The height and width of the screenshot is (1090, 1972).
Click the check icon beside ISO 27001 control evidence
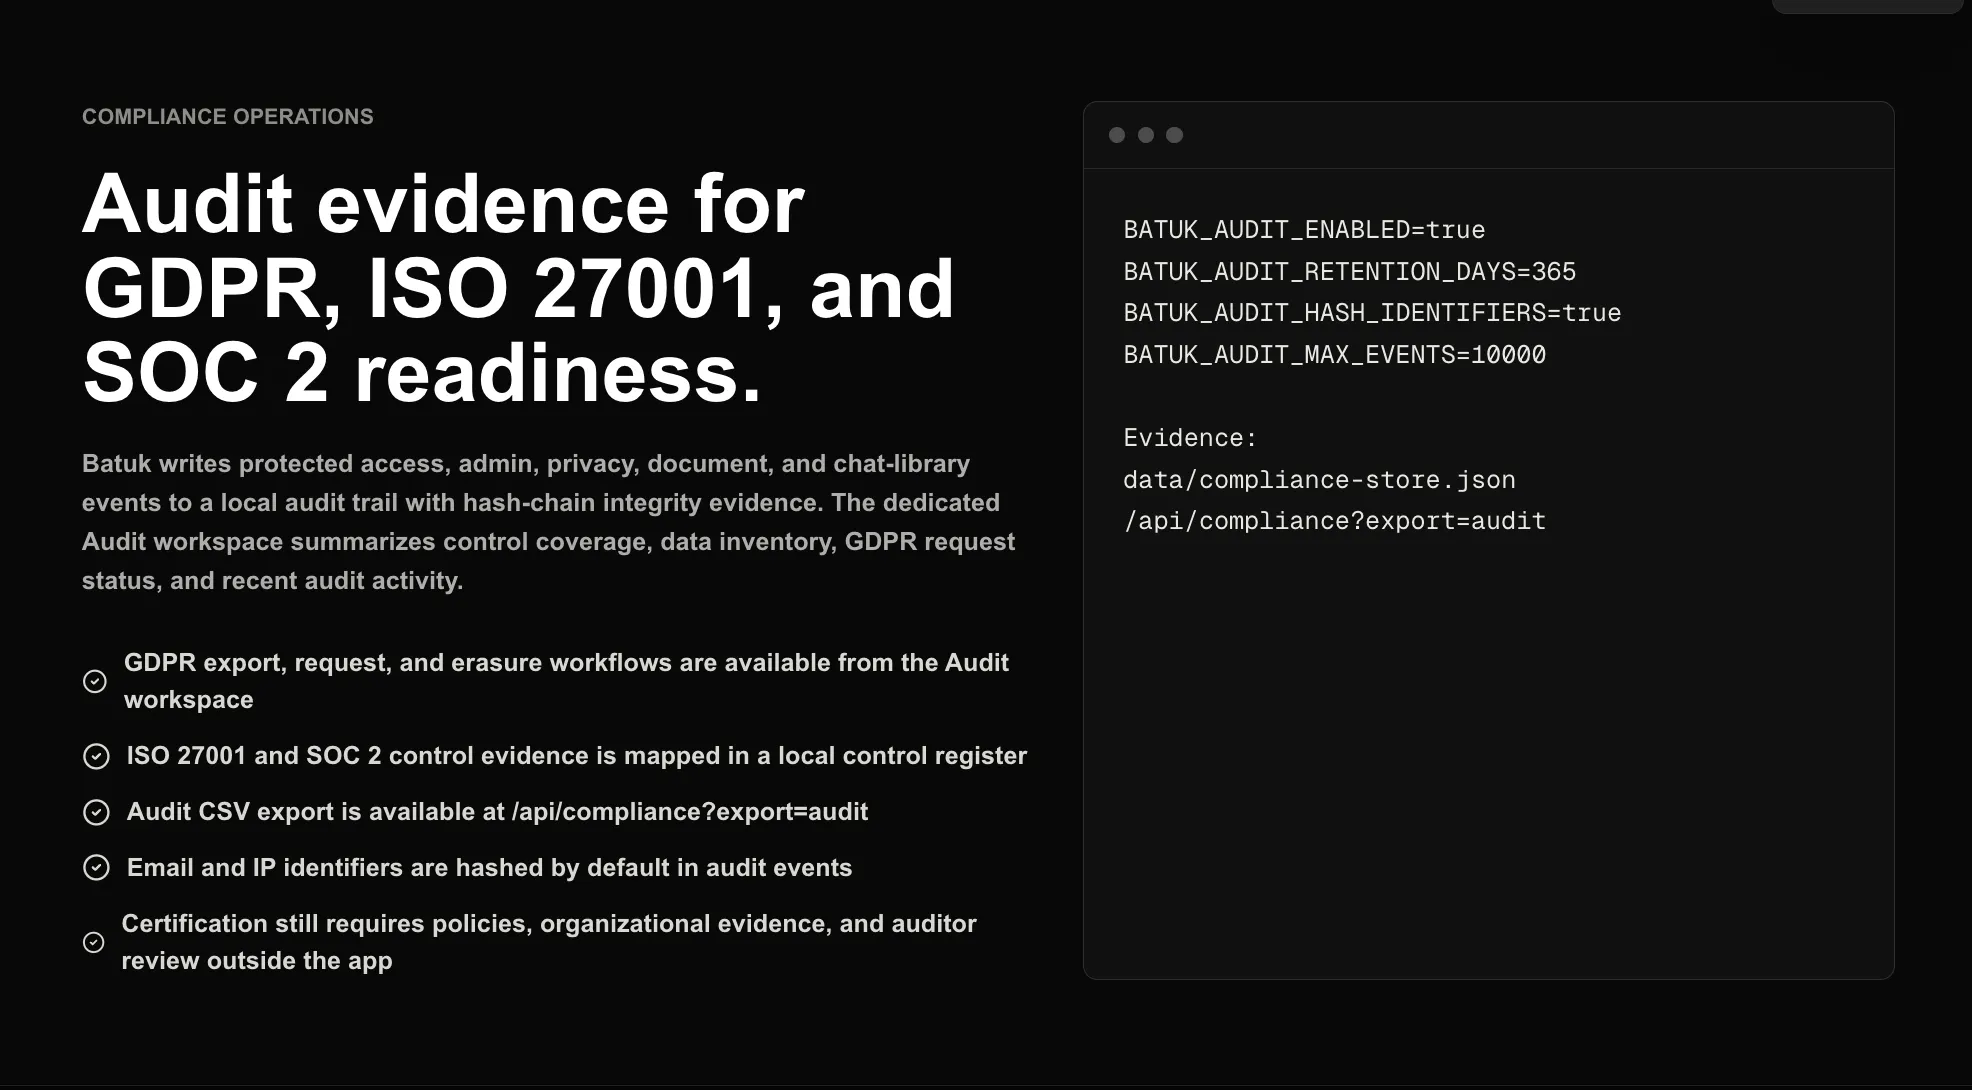(96, 756)
